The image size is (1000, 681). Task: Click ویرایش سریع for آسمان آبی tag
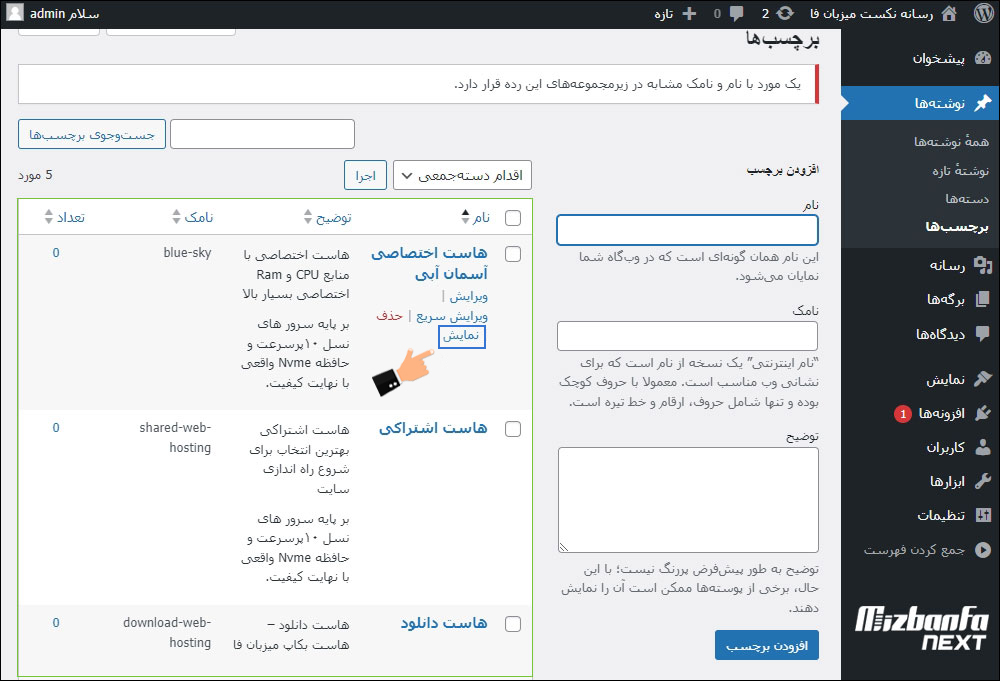pos(452,316)
